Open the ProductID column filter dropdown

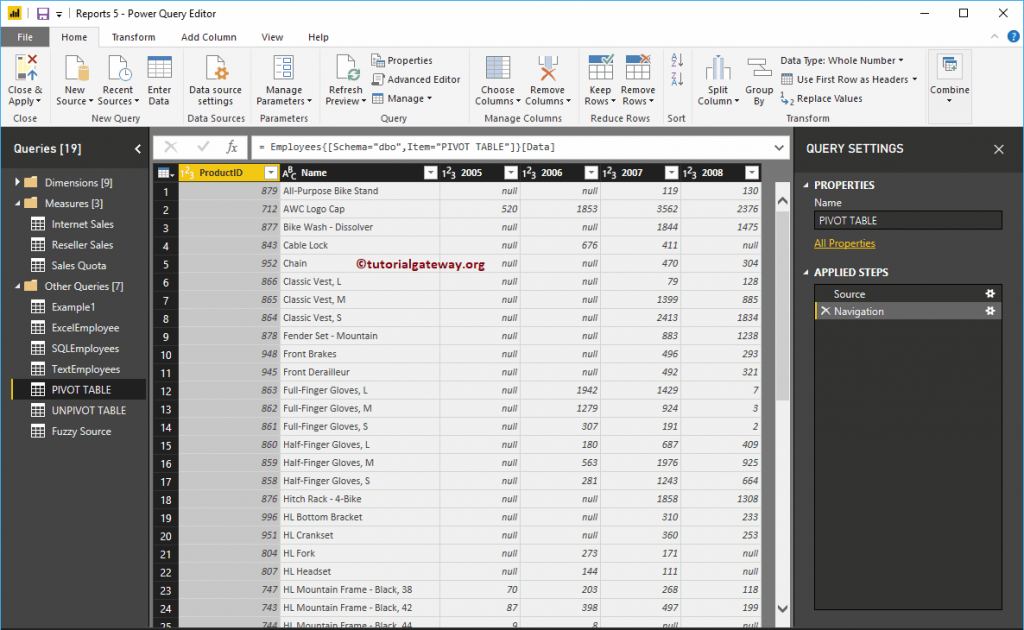click(270, 172)
